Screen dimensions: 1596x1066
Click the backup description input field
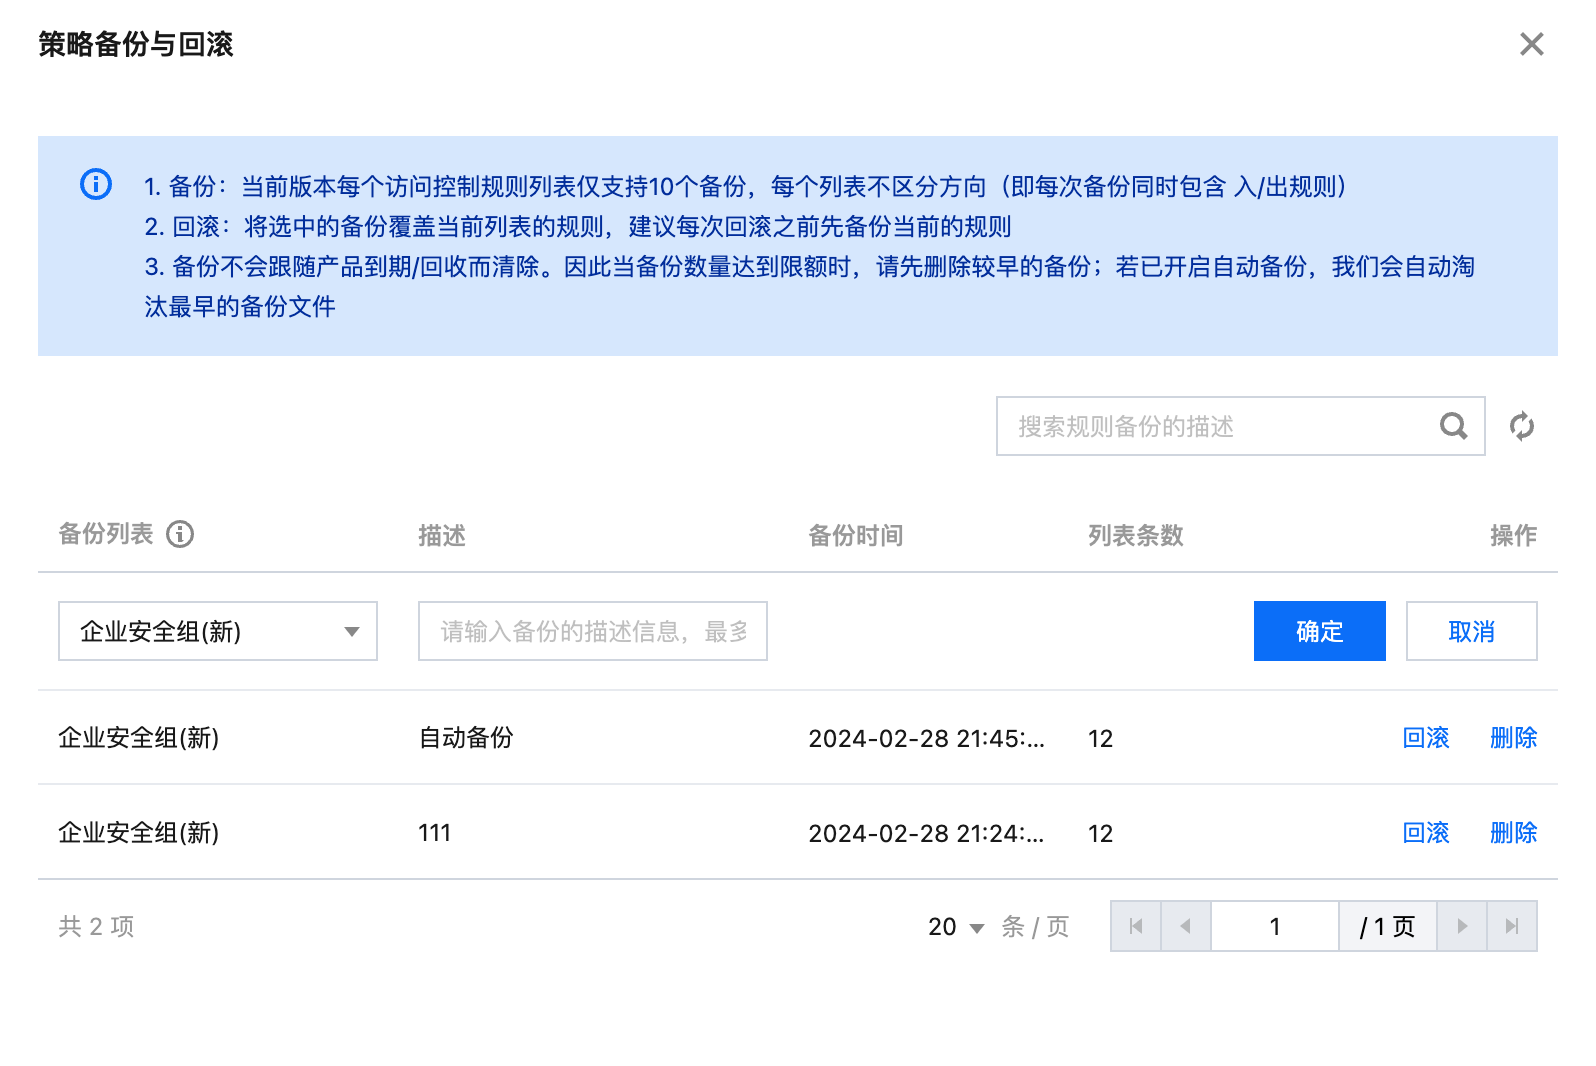[x=593, y=631]
